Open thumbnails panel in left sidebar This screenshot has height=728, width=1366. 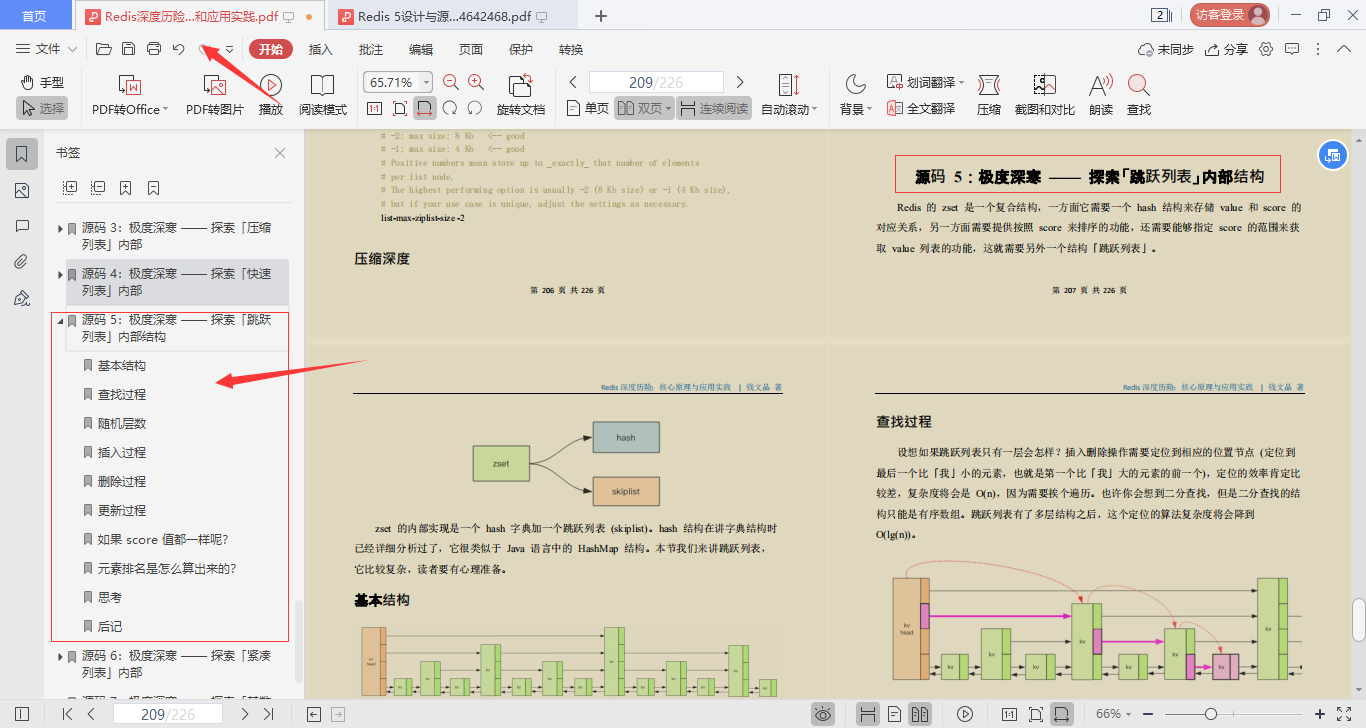pos(22,191)
